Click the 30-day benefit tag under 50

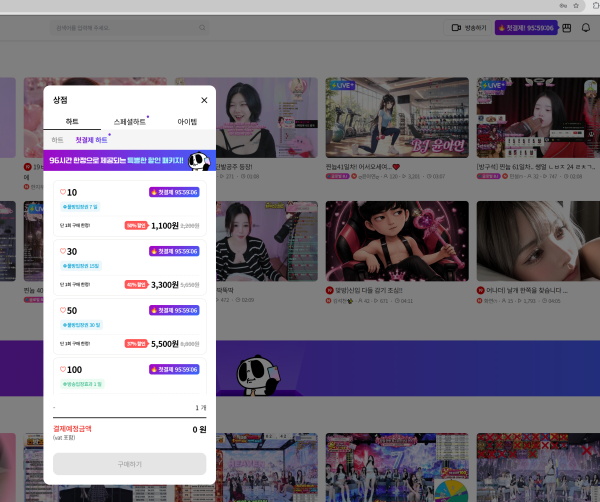81,325
